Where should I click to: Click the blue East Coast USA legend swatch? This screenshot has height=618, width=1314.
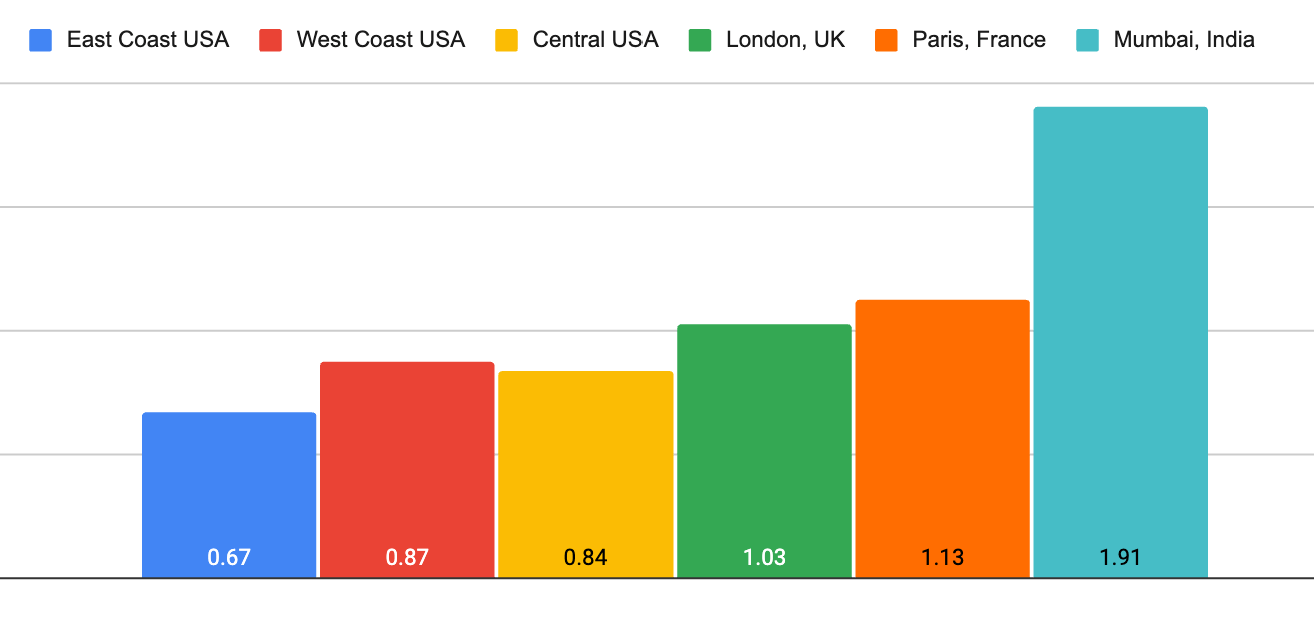tap(41, 41)
